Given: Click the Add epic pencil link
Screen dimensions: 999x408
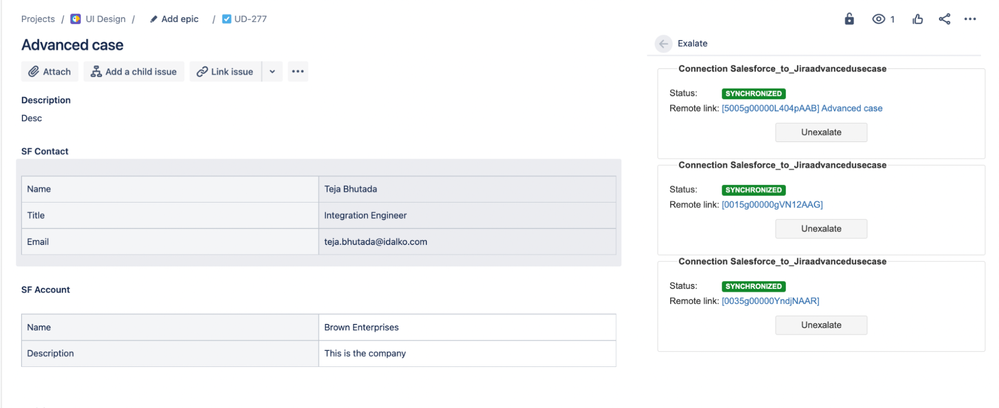Looking at the screenshot, I should tap(172, 19).
